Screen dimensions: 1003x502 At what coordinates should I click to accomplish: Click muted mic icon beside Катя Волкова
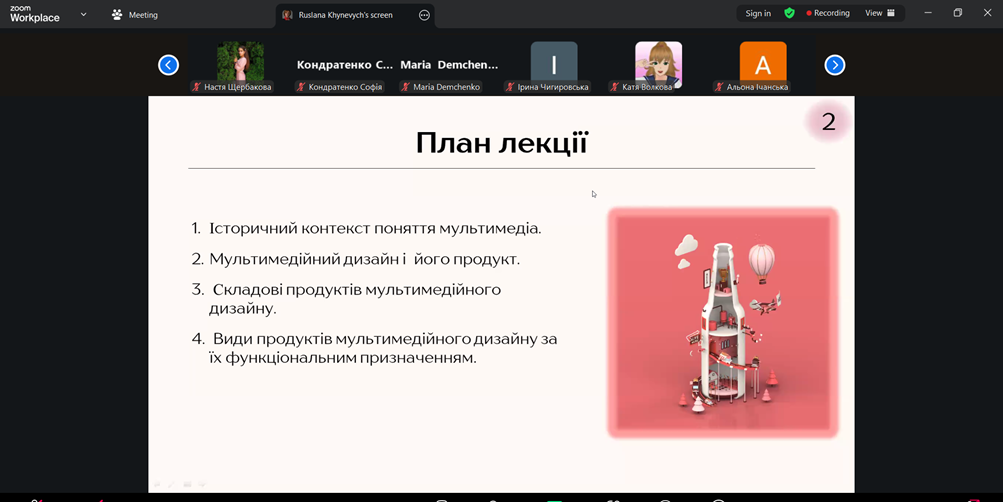coord(615,87)
